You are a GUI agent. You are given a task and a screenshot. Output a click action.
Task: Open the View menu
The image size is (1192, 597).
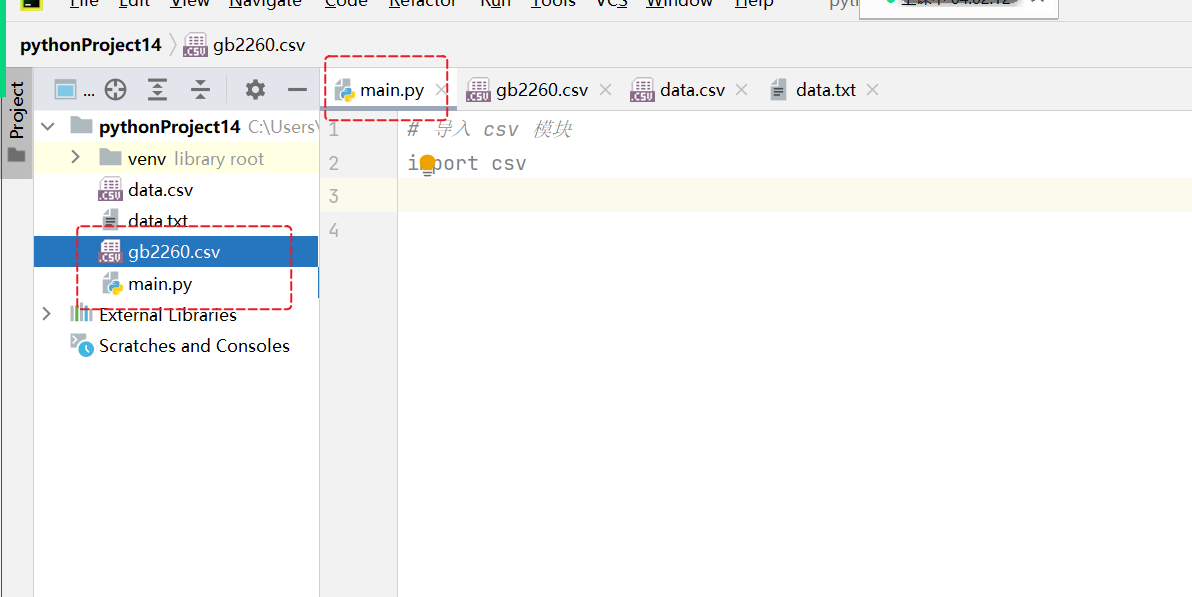pos(189,3)
